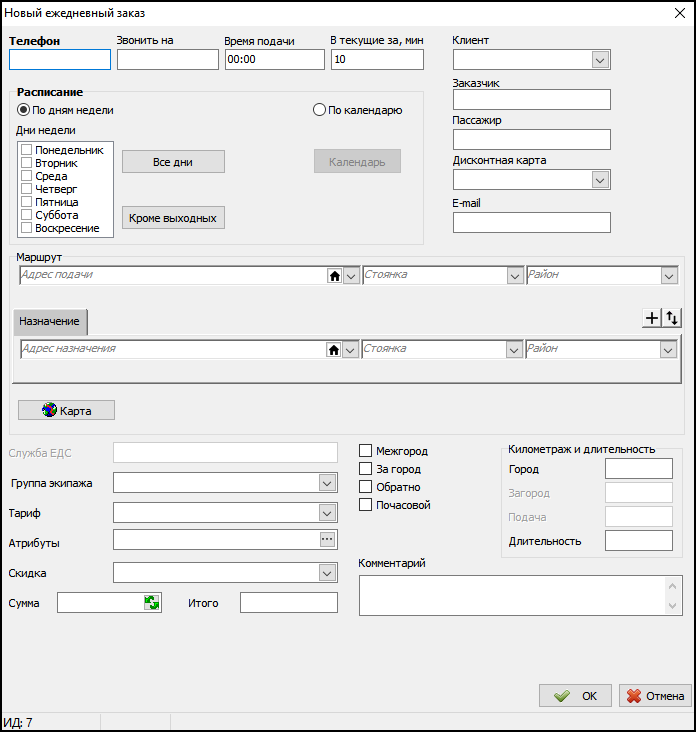696x732 pixels.
Task: Expand the Клиент dropdown
Action: pyautogui.click(x=600, y=60)
